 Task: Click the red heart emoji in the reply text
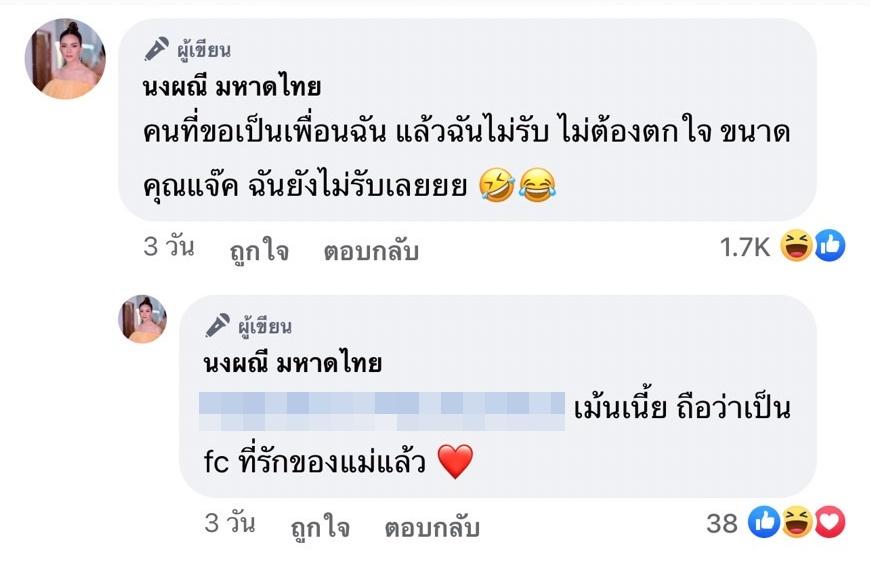[x=455, y=461]
